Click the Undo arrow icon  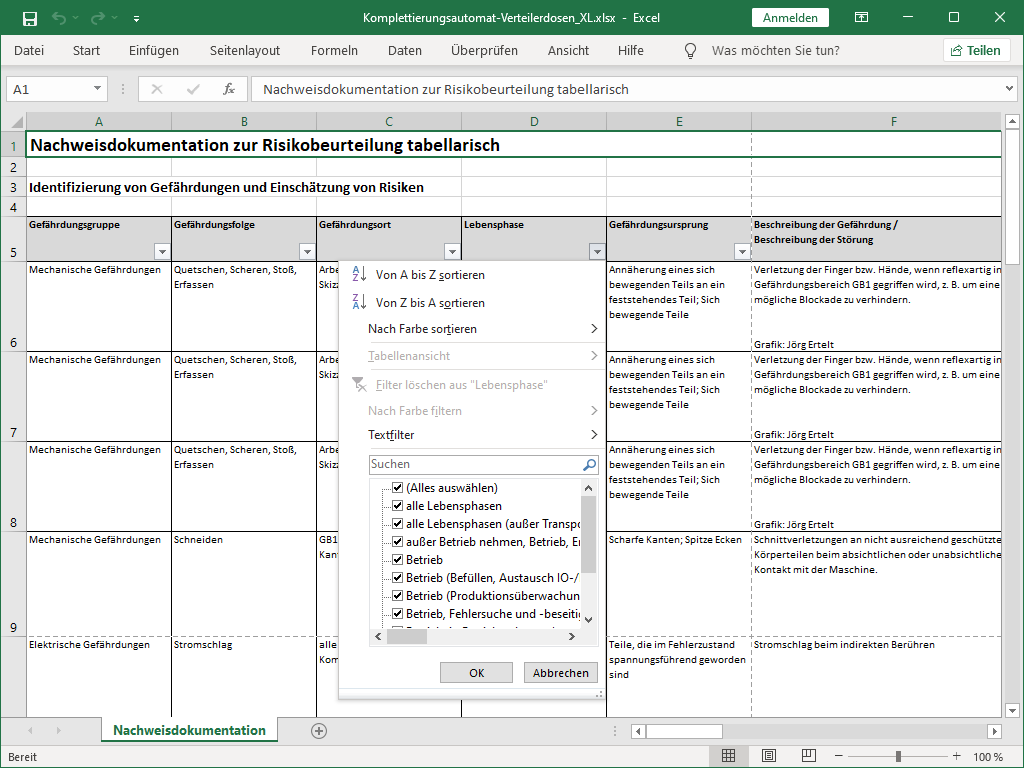click(59, 18)
